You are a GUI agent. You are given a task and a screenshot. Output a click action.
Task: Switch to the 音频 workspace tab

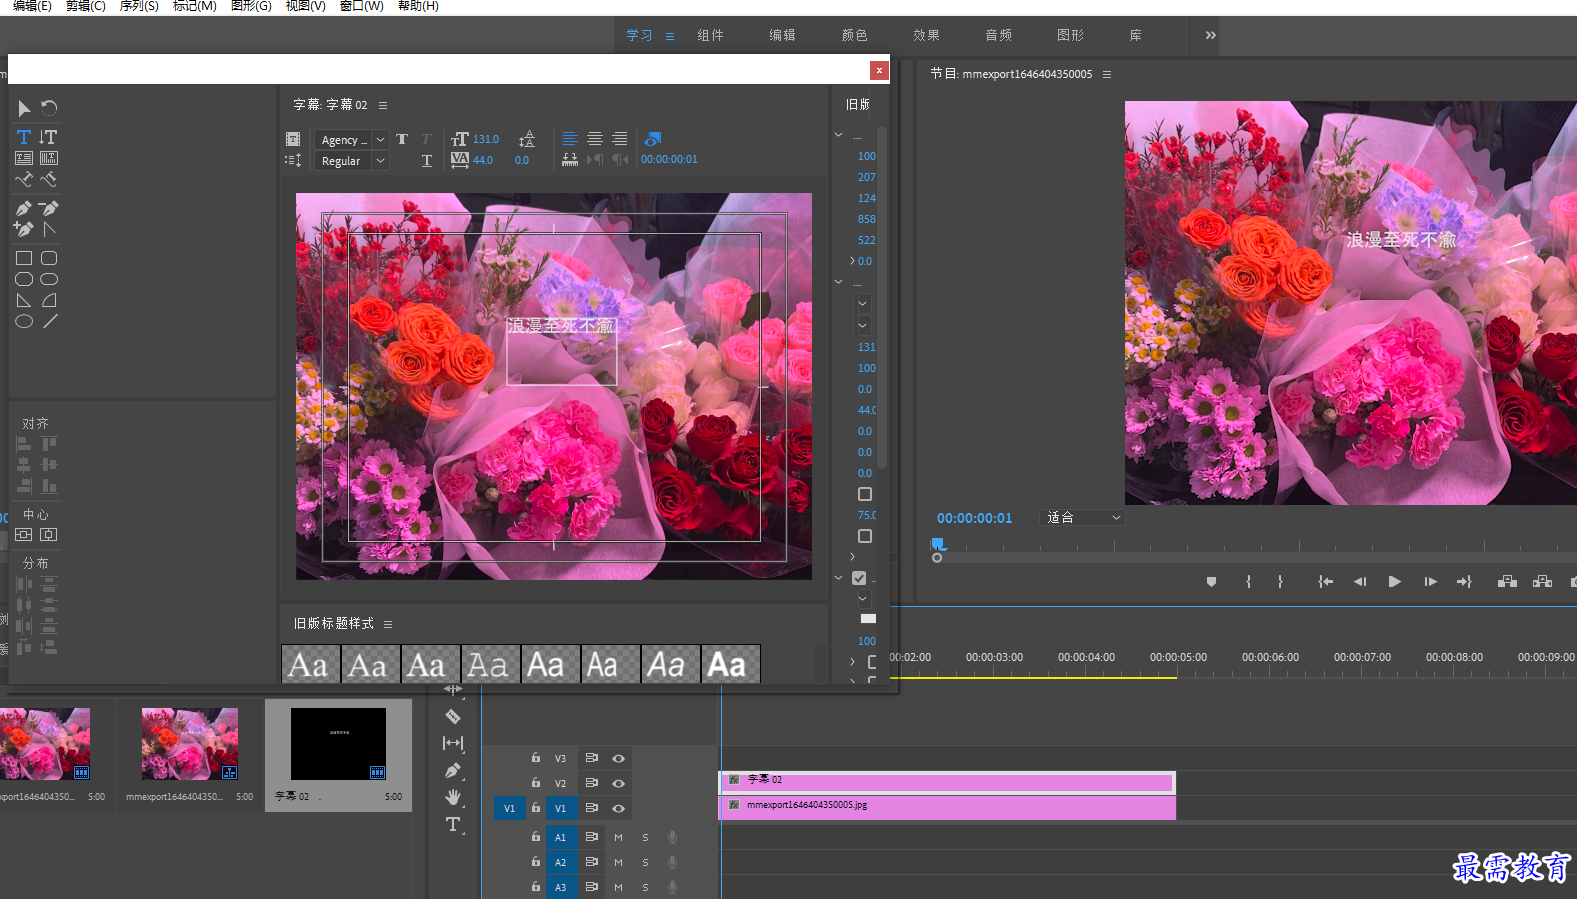998,35
